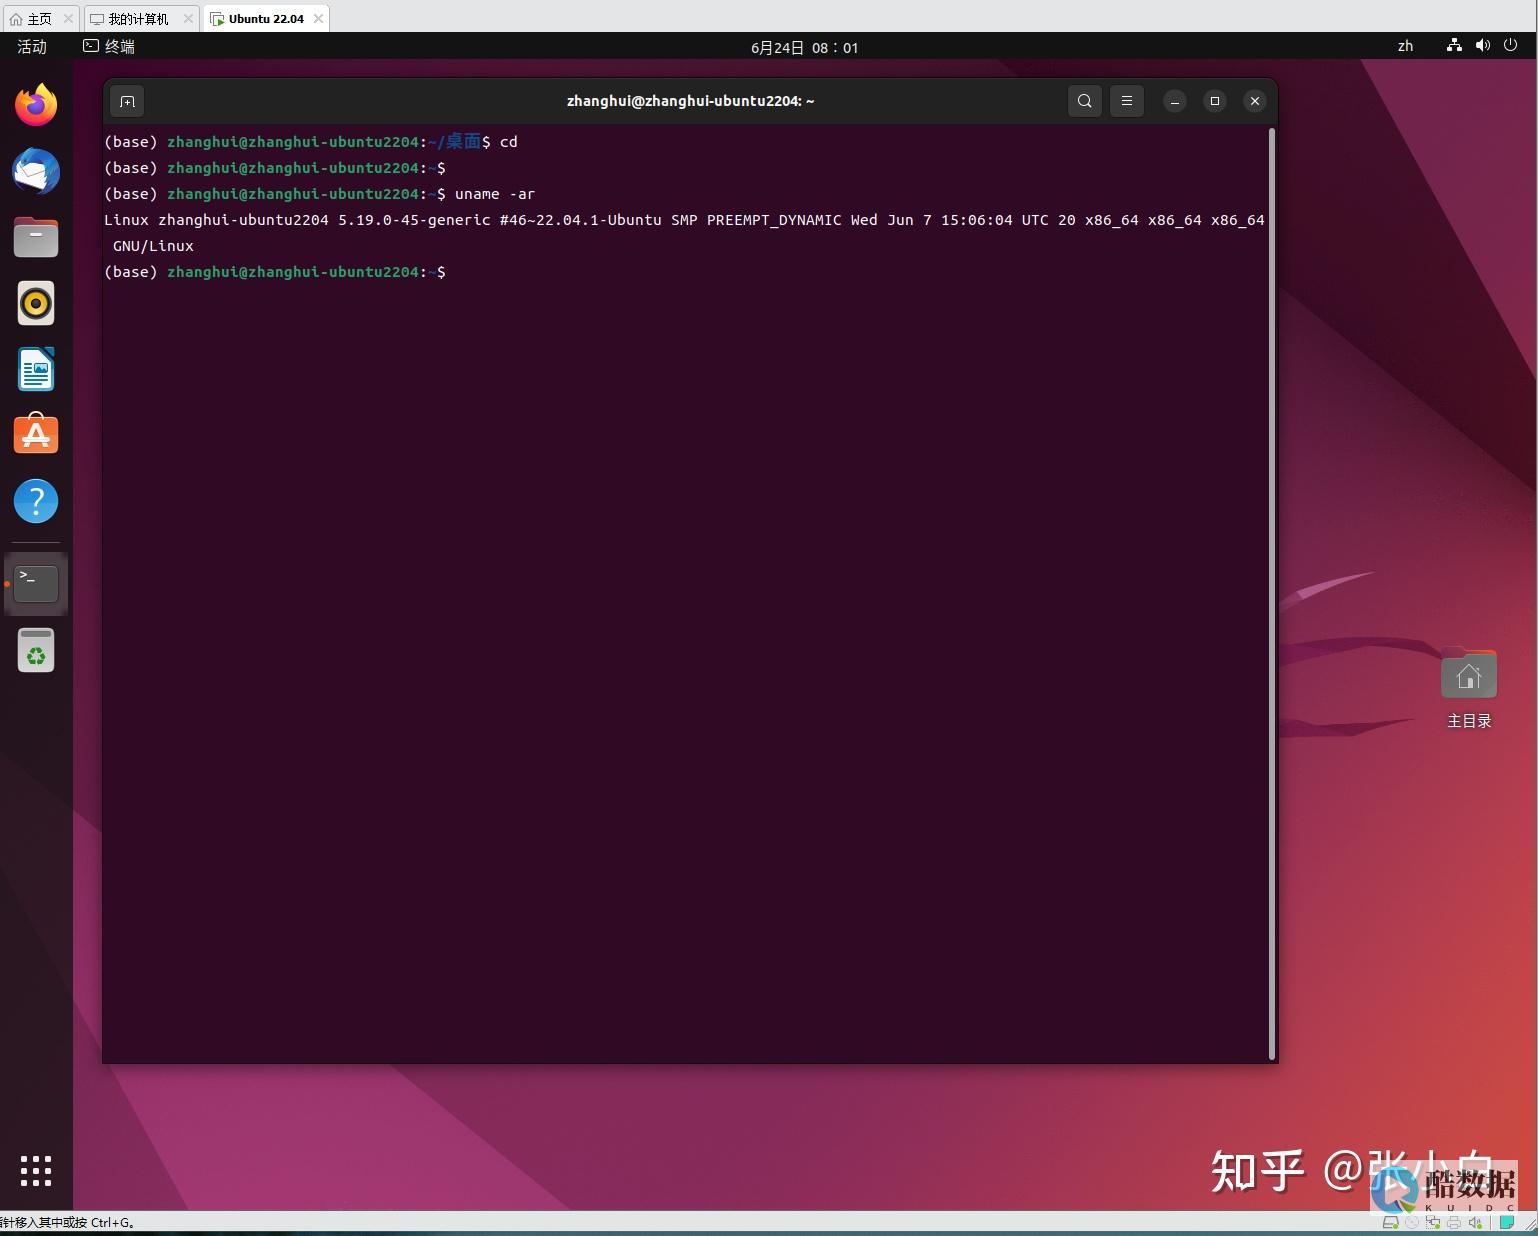
Task: Close the 主页 tab
Action: (68, 19)
